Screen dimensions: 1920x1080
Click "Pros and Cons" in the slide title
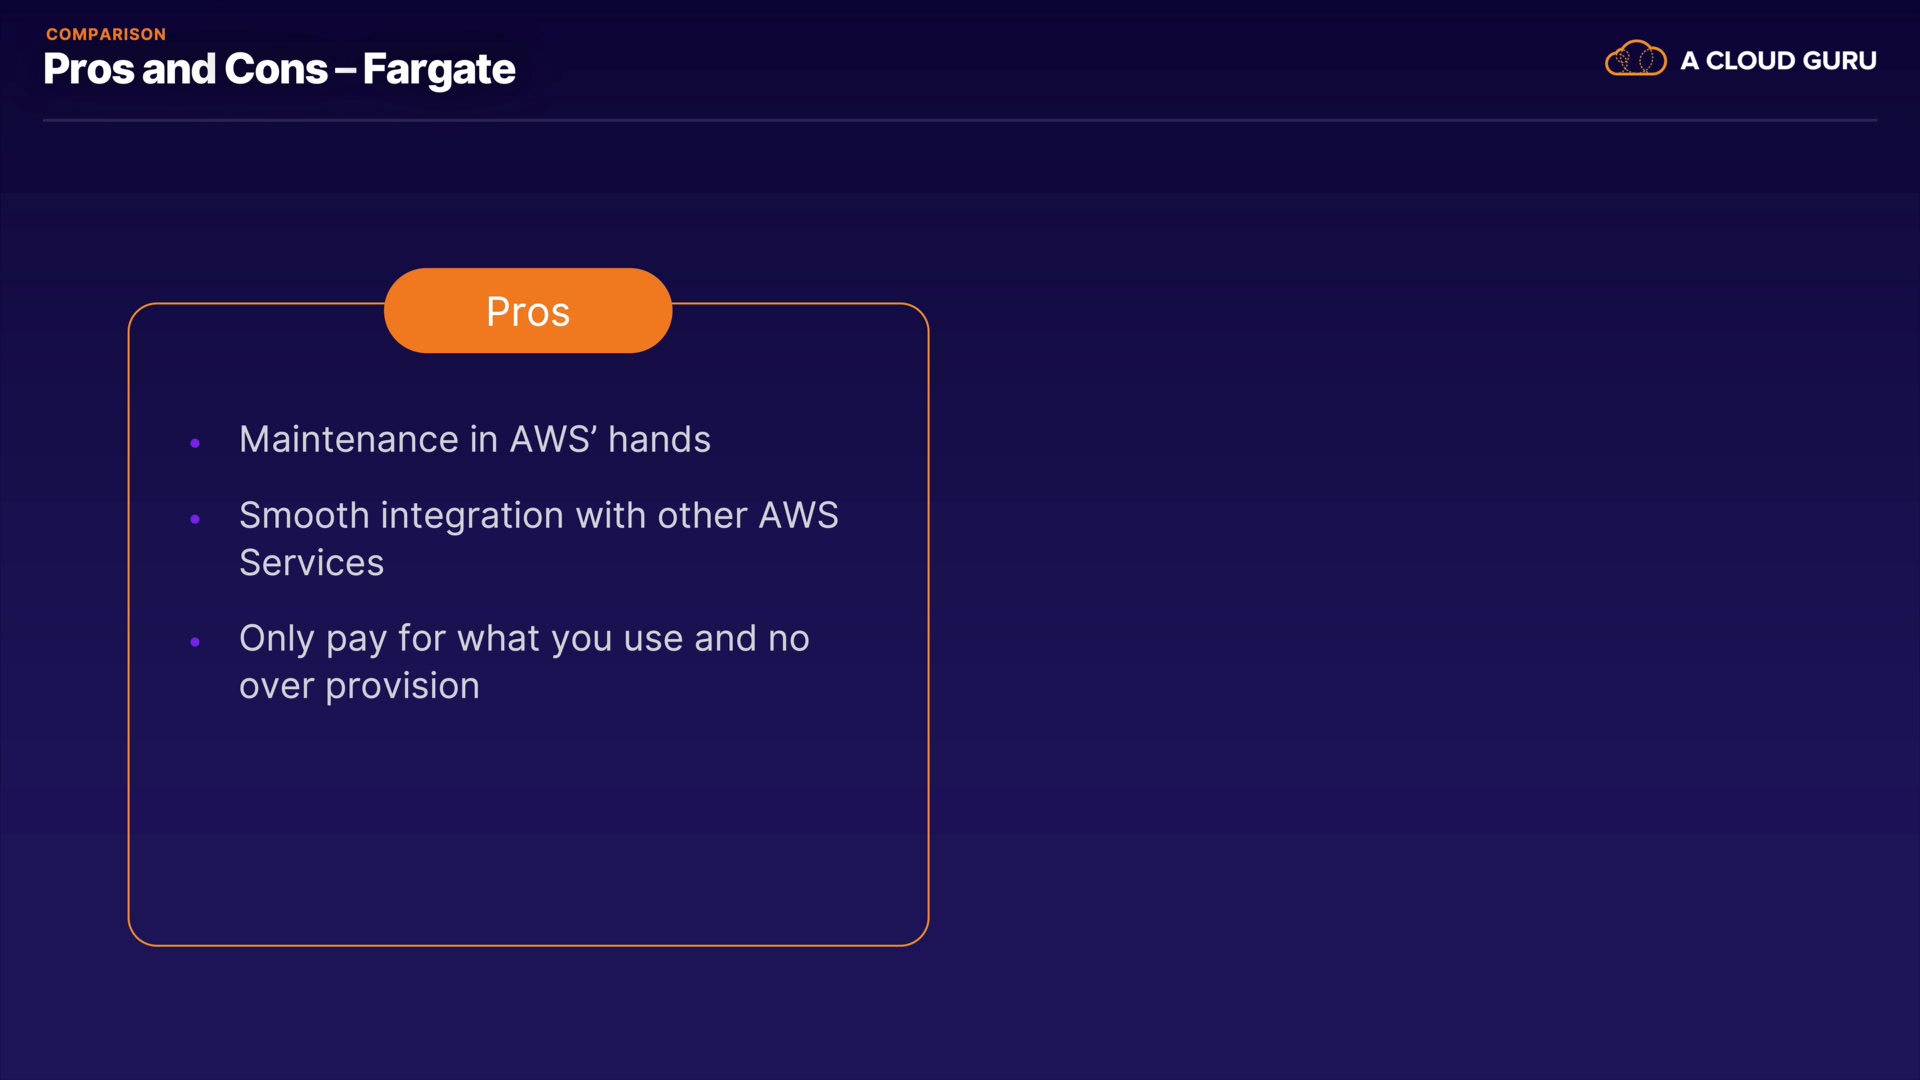[186, 69]
